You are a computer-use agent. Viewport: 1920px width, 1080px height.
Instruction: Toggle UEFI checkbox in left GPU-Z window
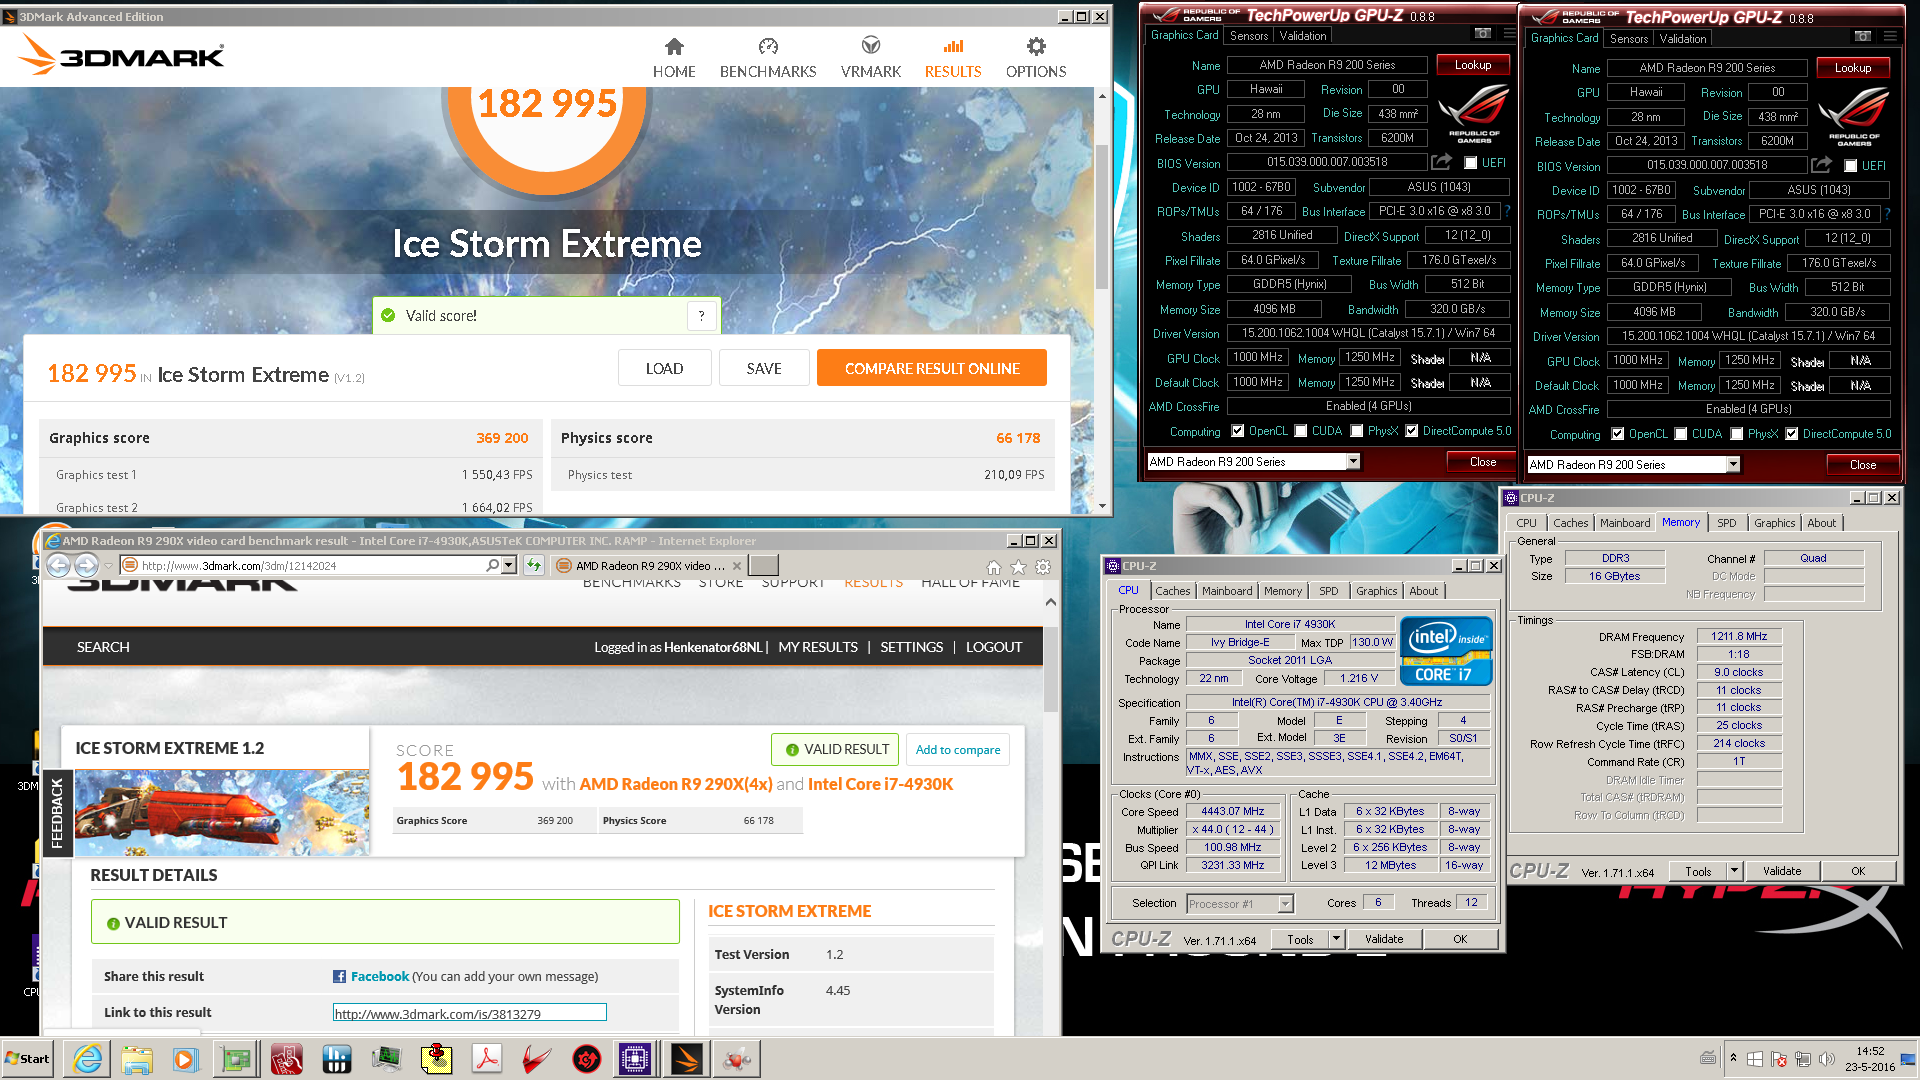[1470, 163]
